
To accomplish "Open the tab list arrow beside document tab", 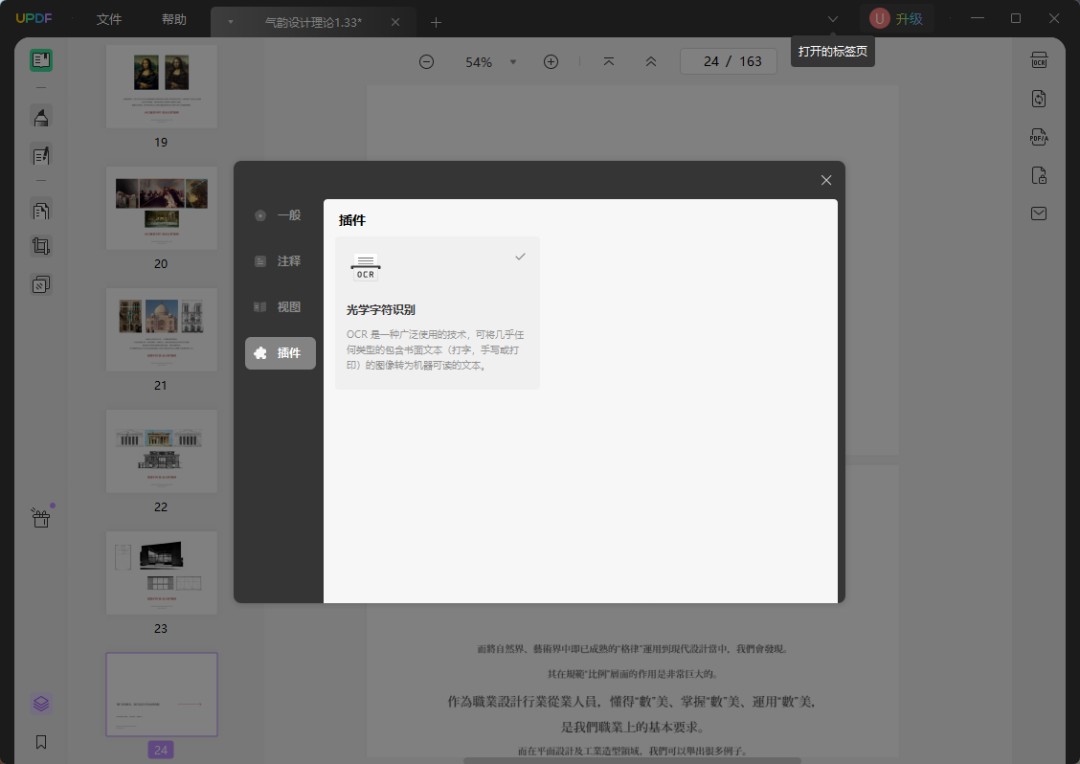I will click(231, 22).
